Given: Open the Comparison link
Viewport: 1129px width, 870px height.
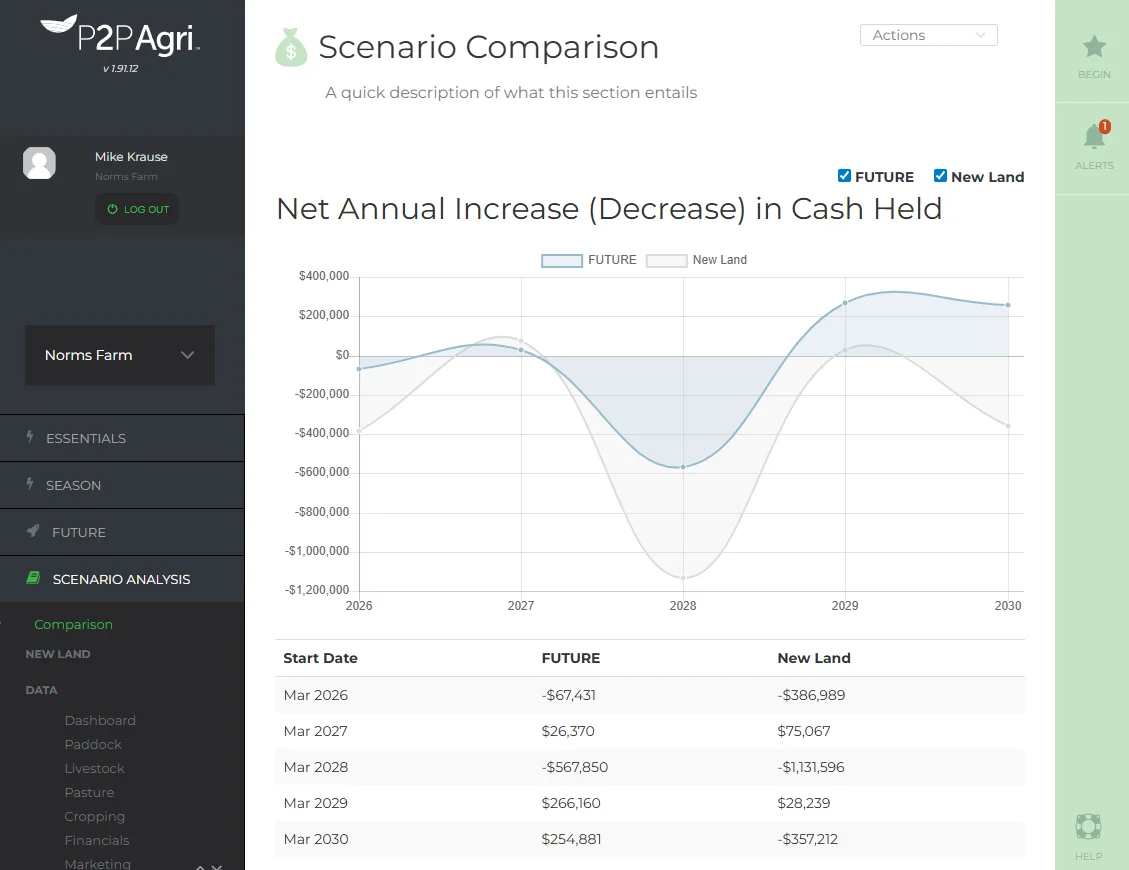Looking at the screenshot, I should click(x=73, y=624).
